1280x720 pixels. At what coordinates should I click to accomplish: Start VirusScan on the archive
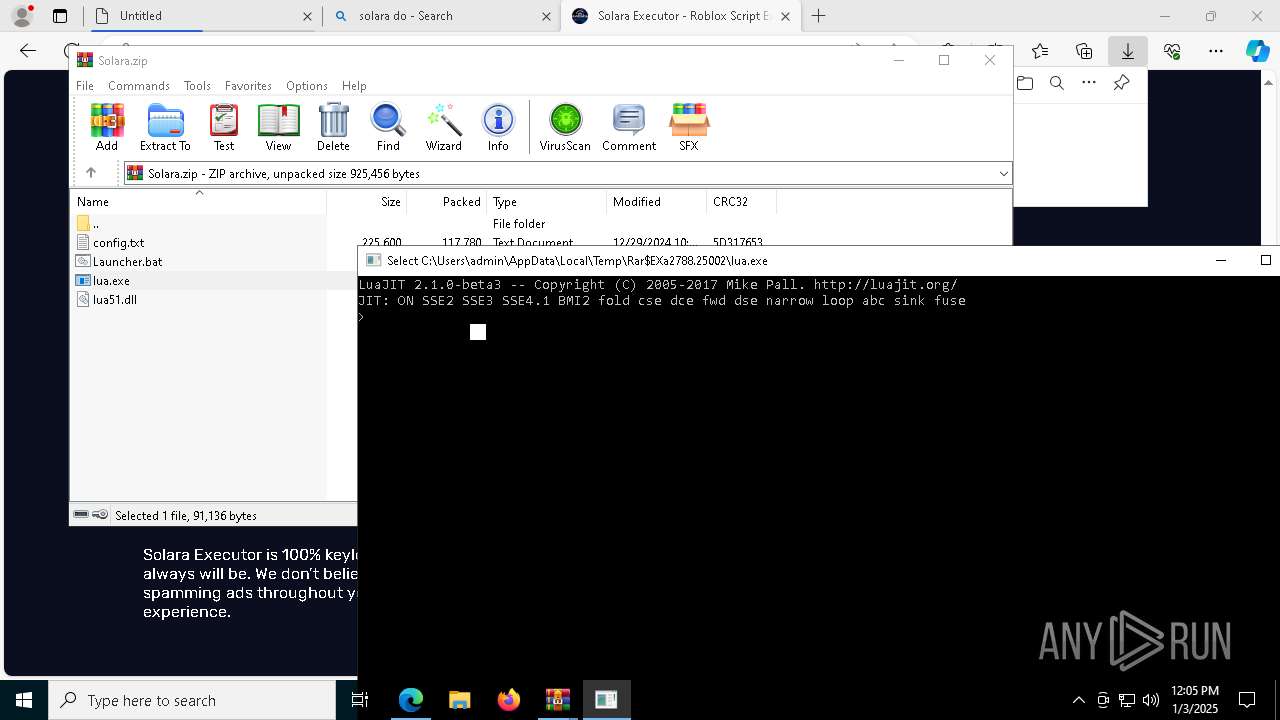point(565,127)
